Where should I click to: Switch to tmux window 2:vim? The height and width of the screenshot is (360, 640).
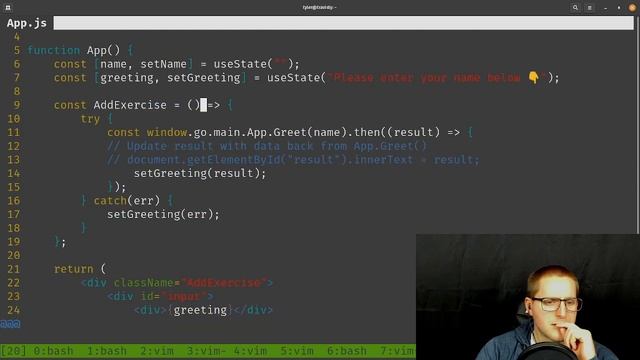coord(157,351)
